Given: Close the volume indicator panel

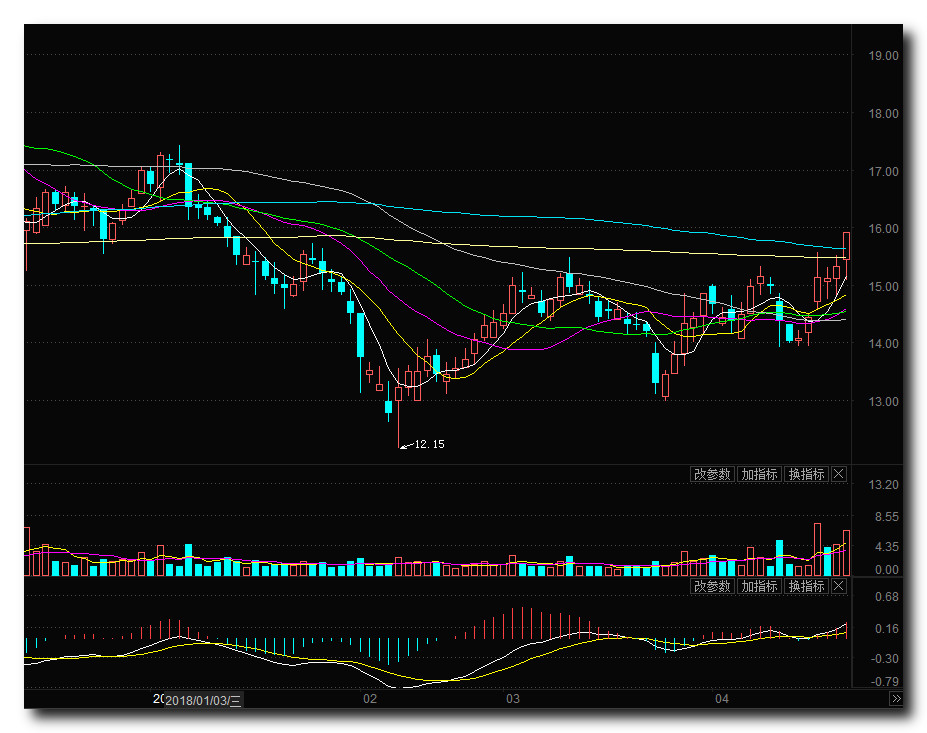Looking at the screenshot, I should (x=839, y=474).
